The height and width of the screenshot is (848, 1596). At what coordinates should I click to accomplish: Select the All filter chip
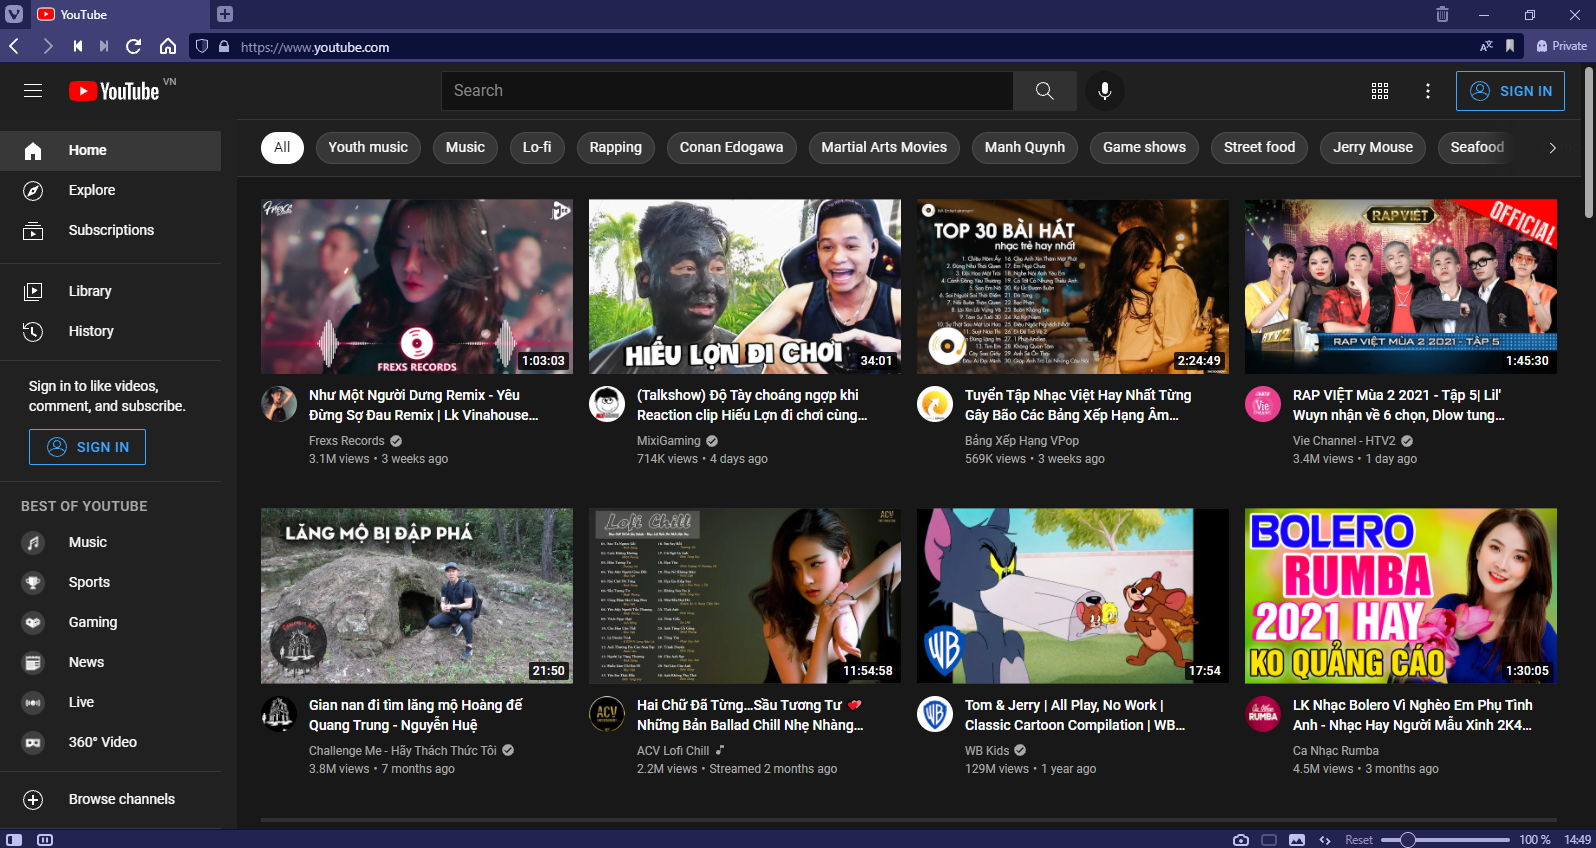(x=282, y=147)
